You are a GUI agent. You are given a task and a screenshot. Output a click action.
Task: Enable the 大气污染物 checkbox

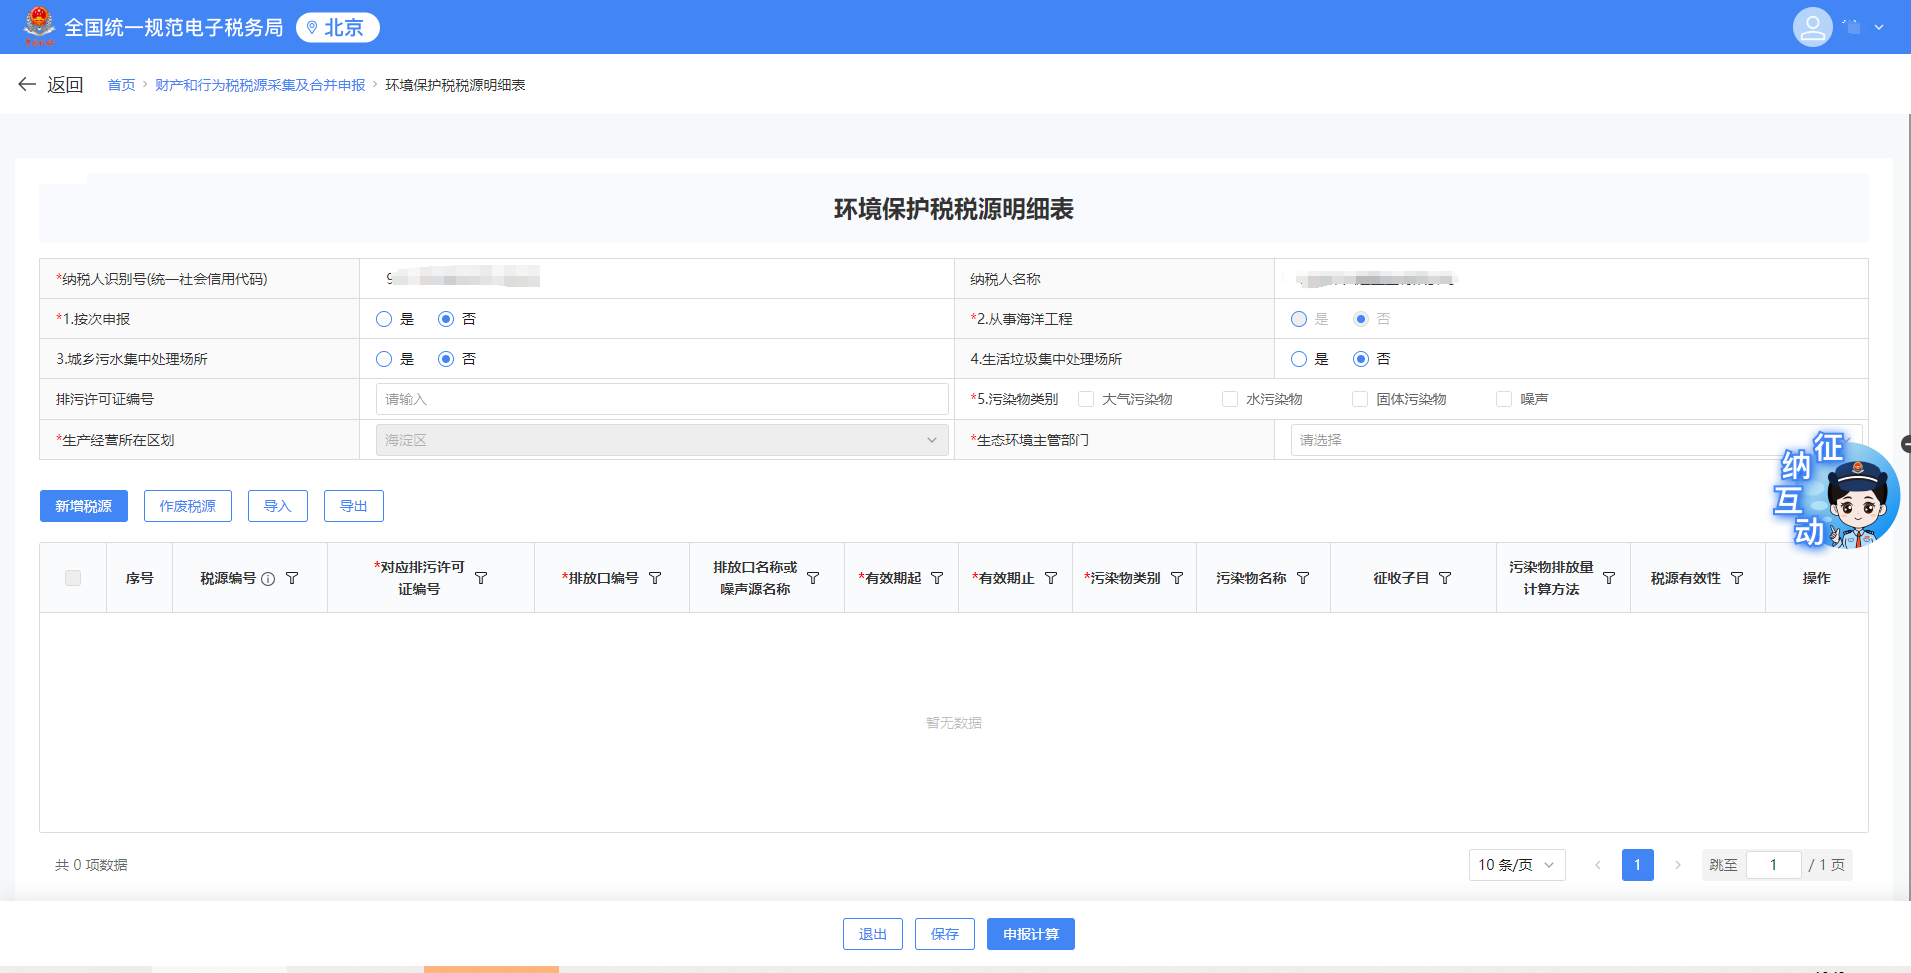tap(1086, 398)
